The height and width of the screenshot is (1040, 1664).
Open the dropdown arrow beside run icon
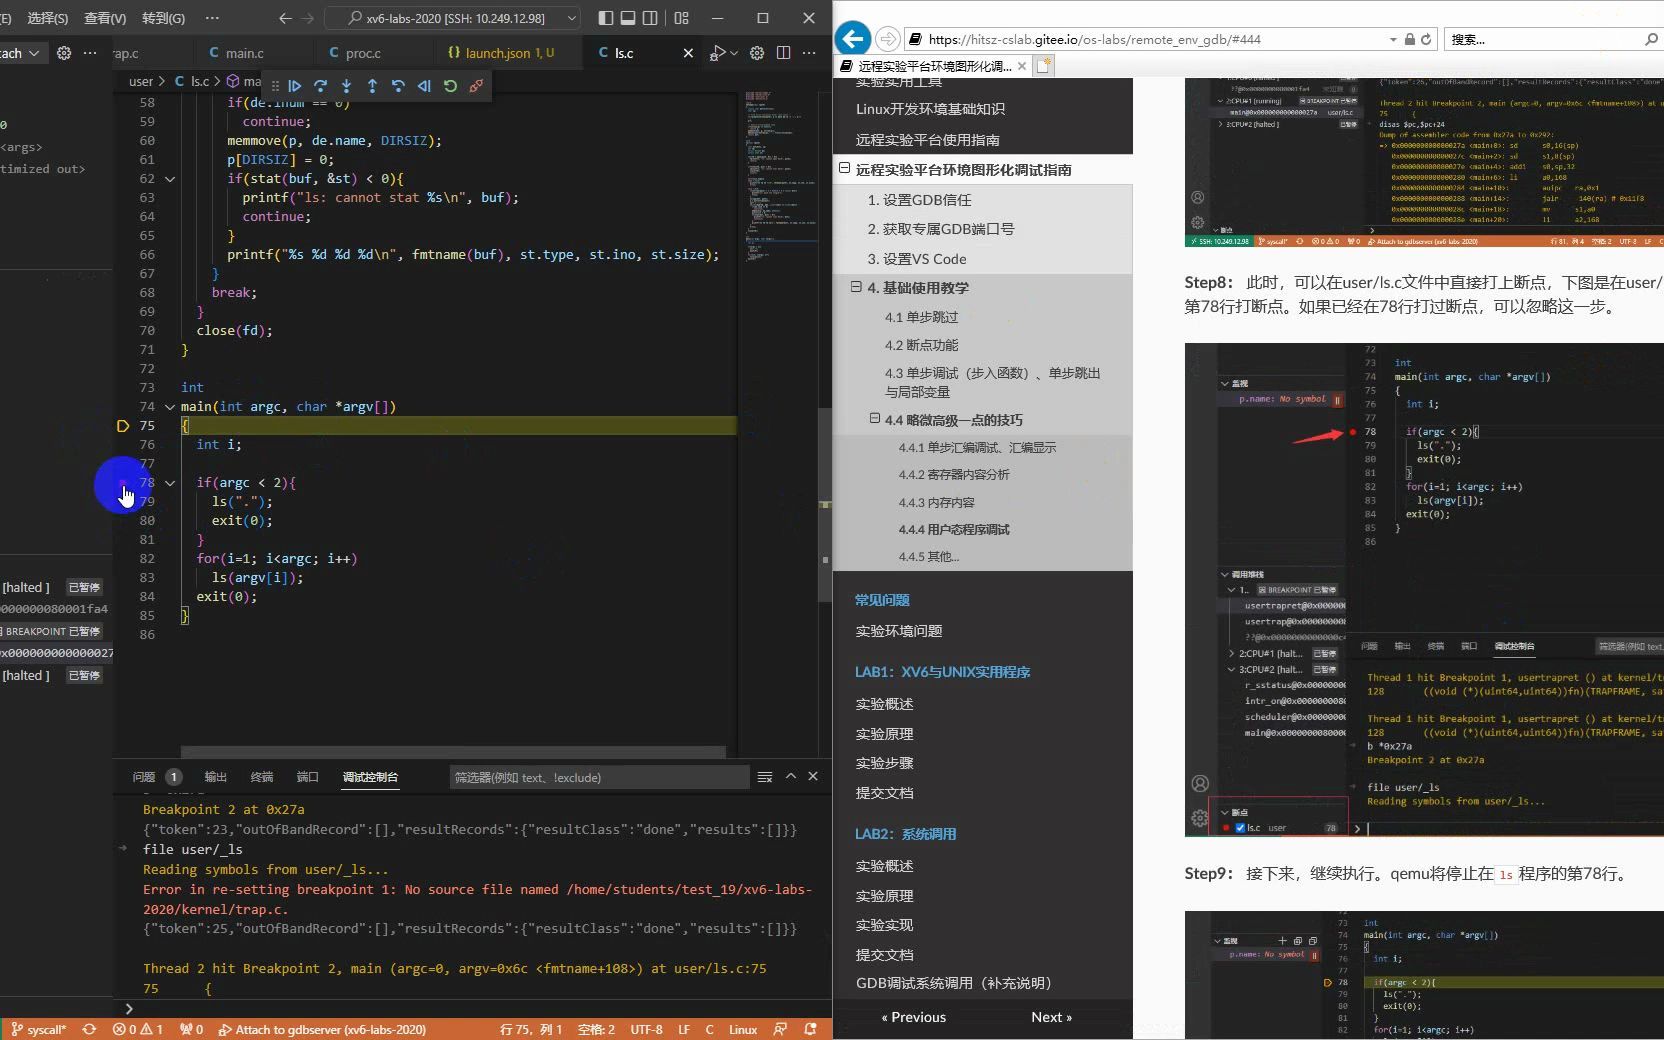(734, 53)
